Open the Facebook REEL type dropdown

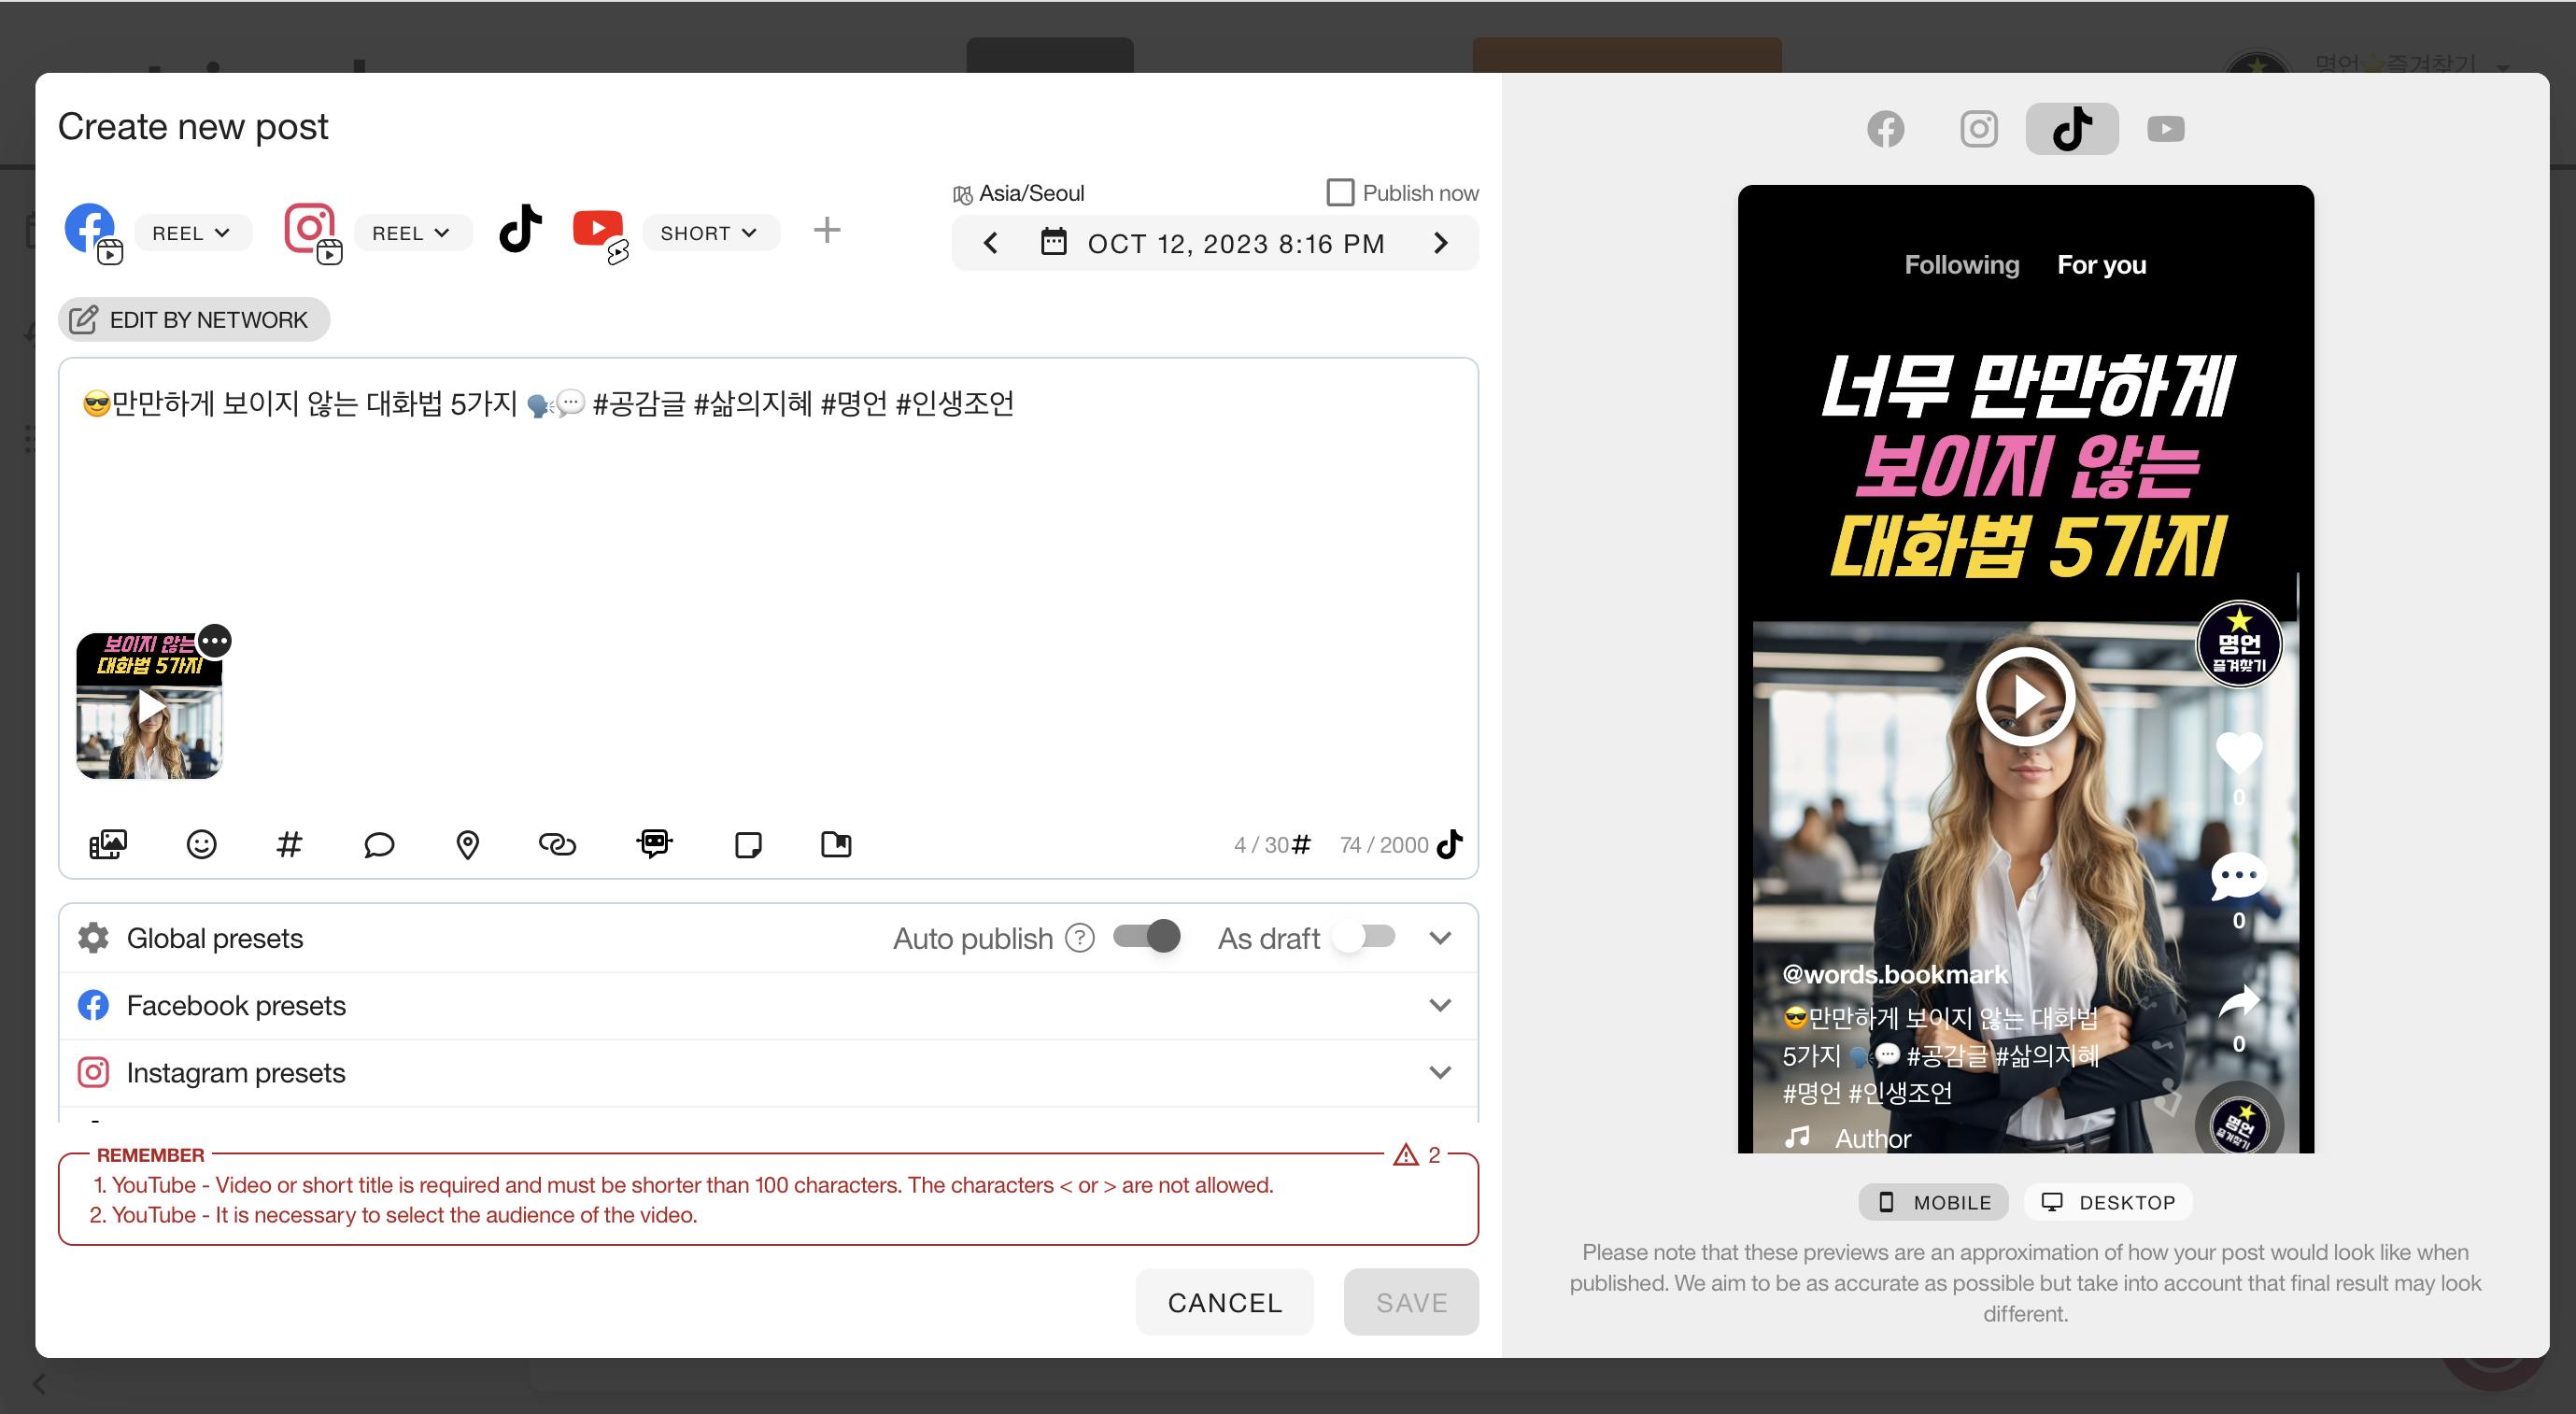click(191, 233)
